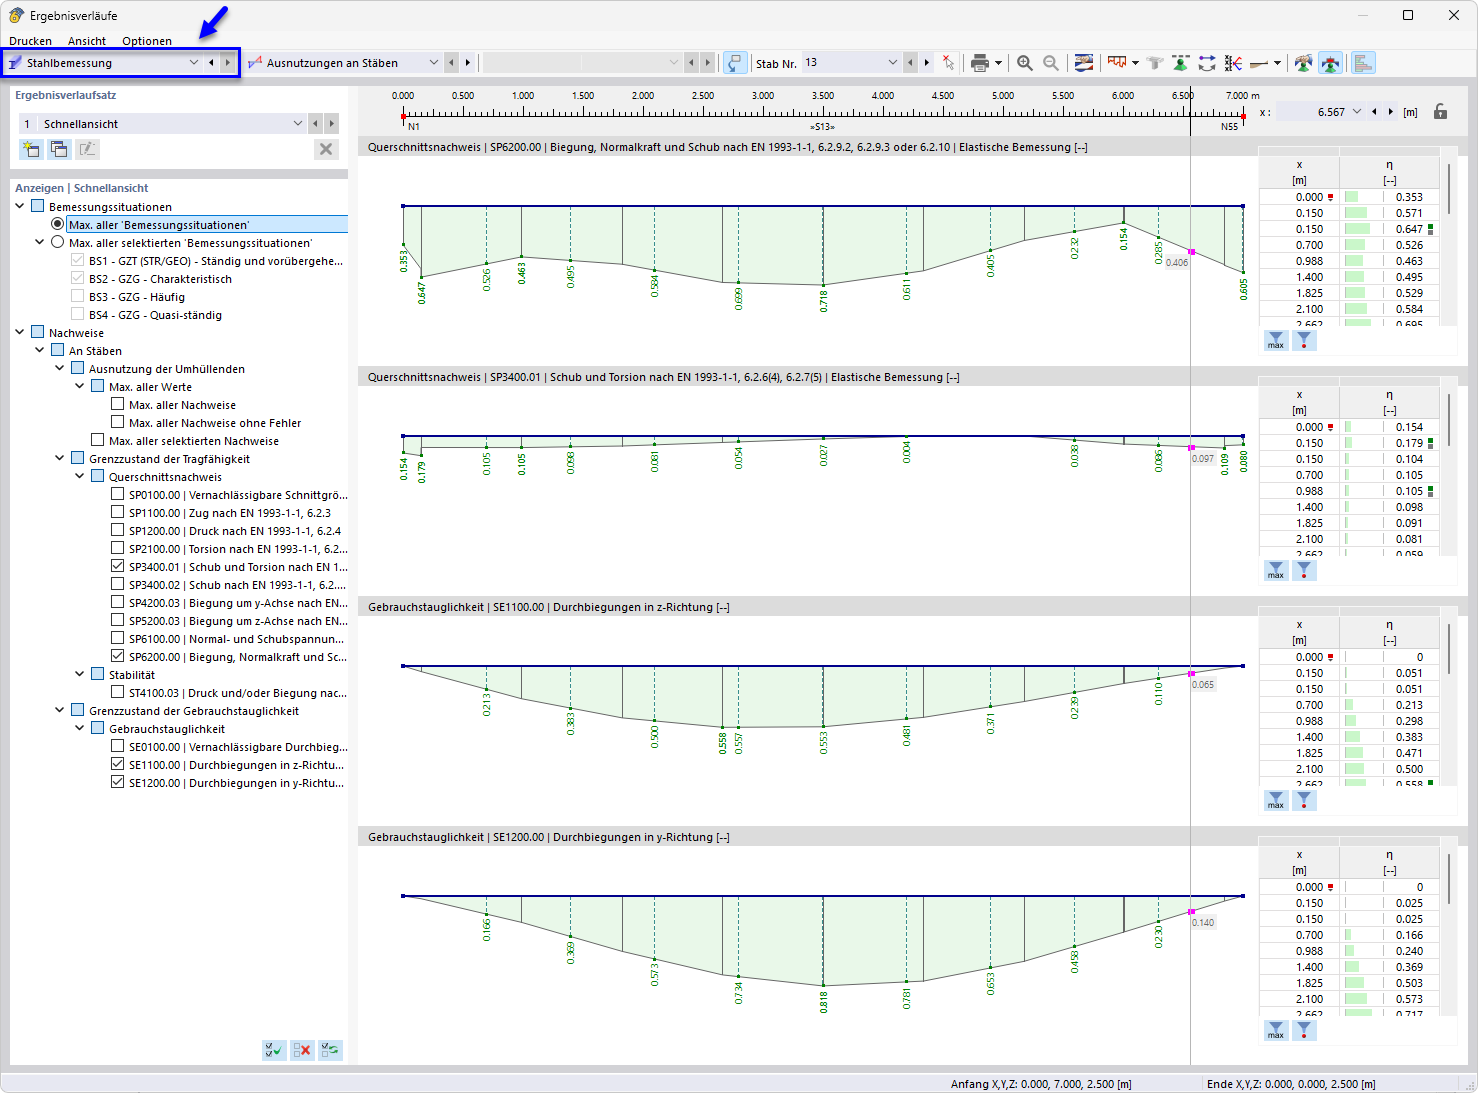Check ST4100.03 Druck und/oder Biegung checkbox
Screen dimensions: 1478x1093
pyautogui.click(x=118, y=693)
